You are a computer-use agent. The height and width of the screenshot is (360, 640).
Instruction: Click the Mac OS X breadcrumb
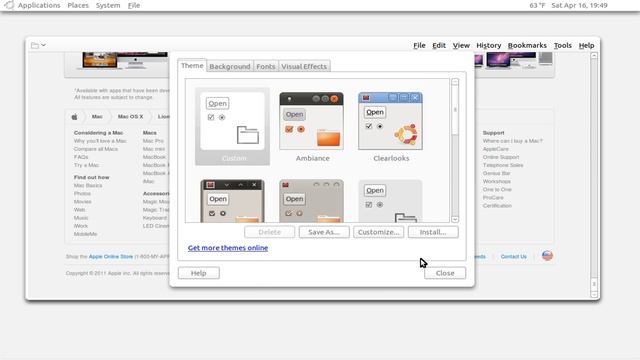point(130,117)
